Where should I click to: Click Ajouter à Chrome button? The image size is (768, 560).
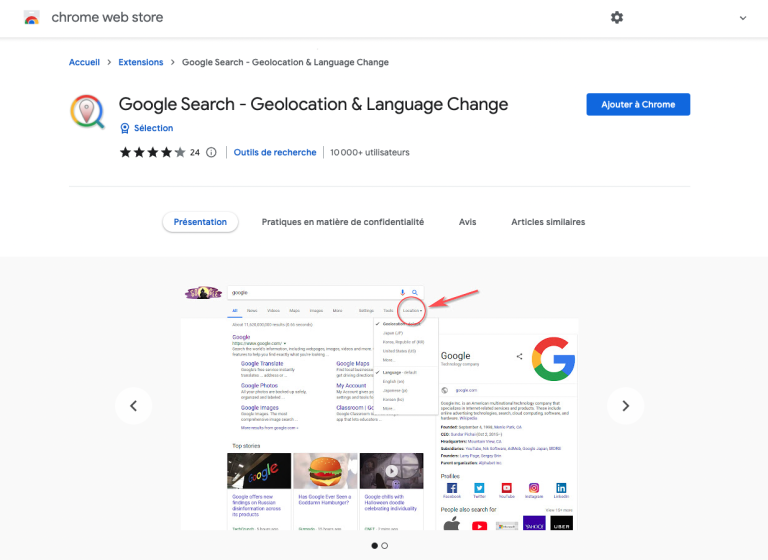(x=638, y=104)
